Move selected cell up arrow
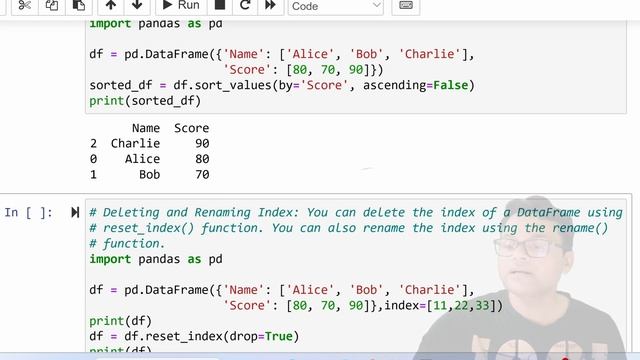Viewport: 640px width, 360px height. click(111, 6)
